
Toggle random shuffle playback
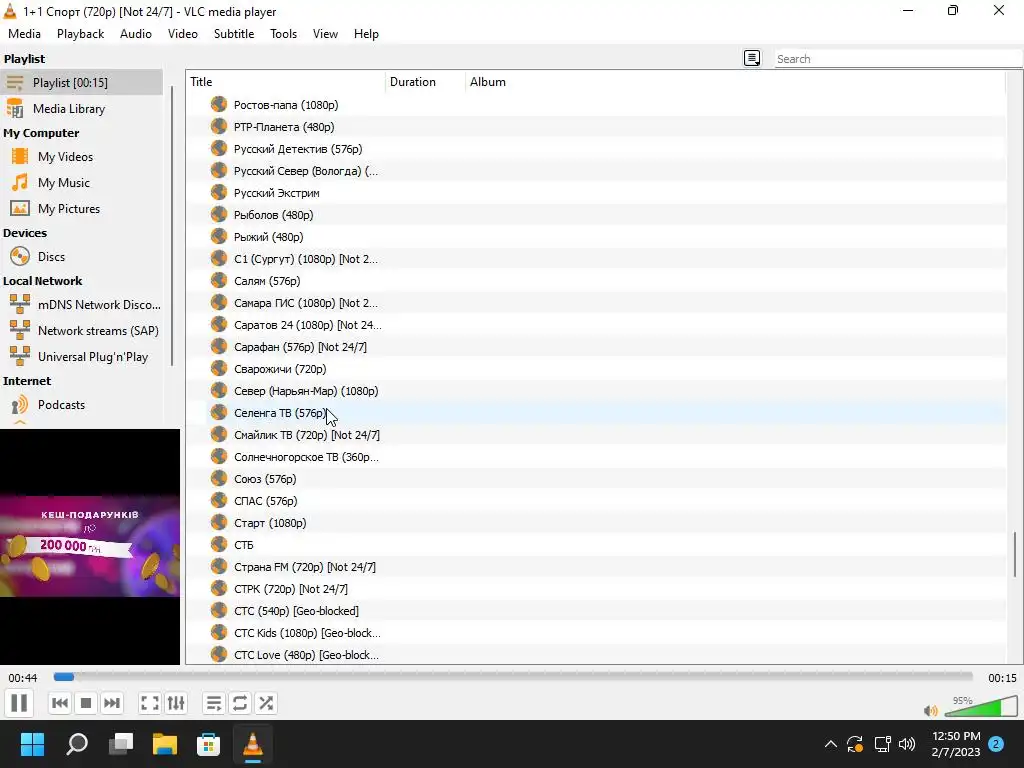(x=266, y=703)
